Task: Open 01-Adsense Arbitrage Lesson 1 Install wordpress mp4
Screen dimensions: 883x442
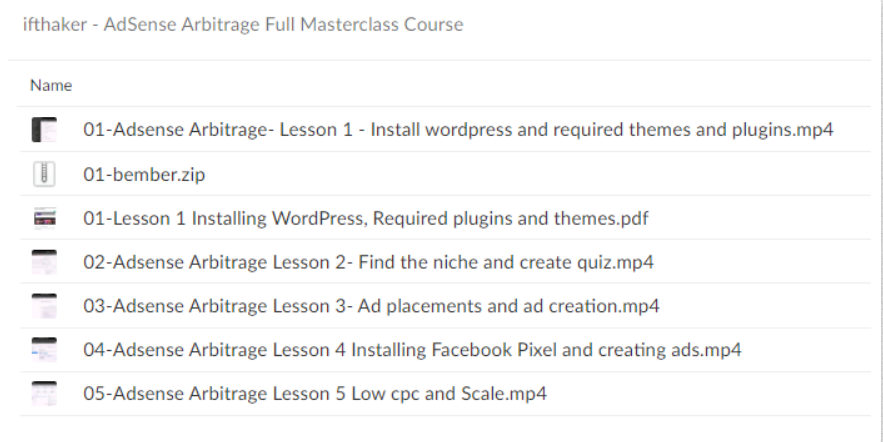Action: tap(458, 130)
